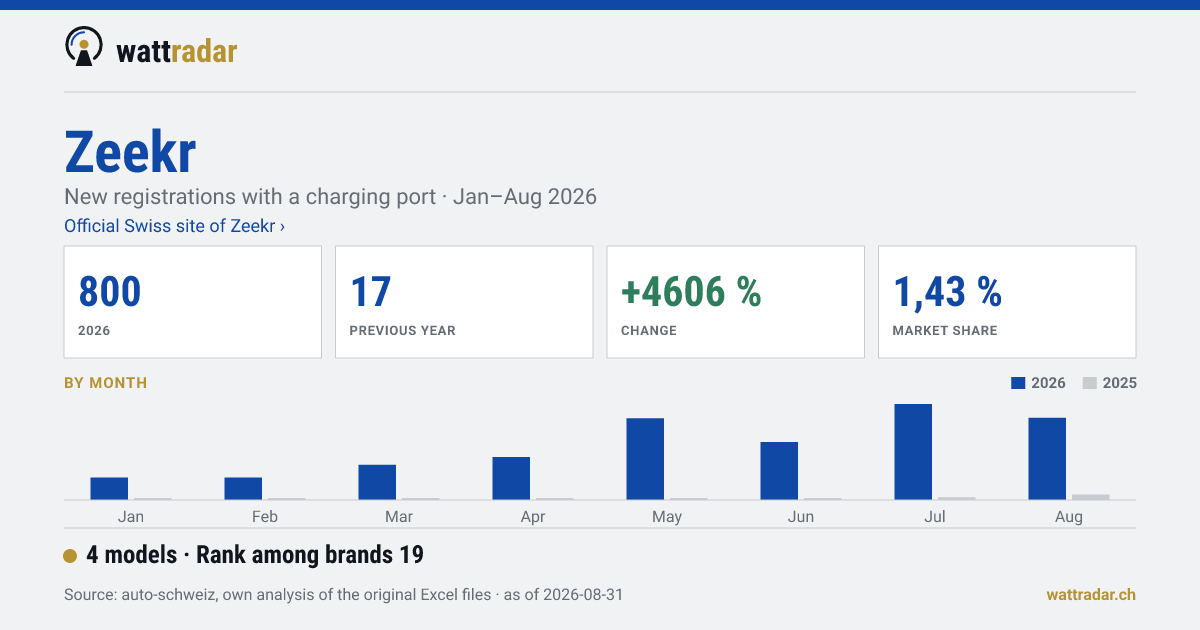Screen dimensions: 1200x630
Task: Select the 800 registrations 2026 card
Action: click(x=193, y=302)
